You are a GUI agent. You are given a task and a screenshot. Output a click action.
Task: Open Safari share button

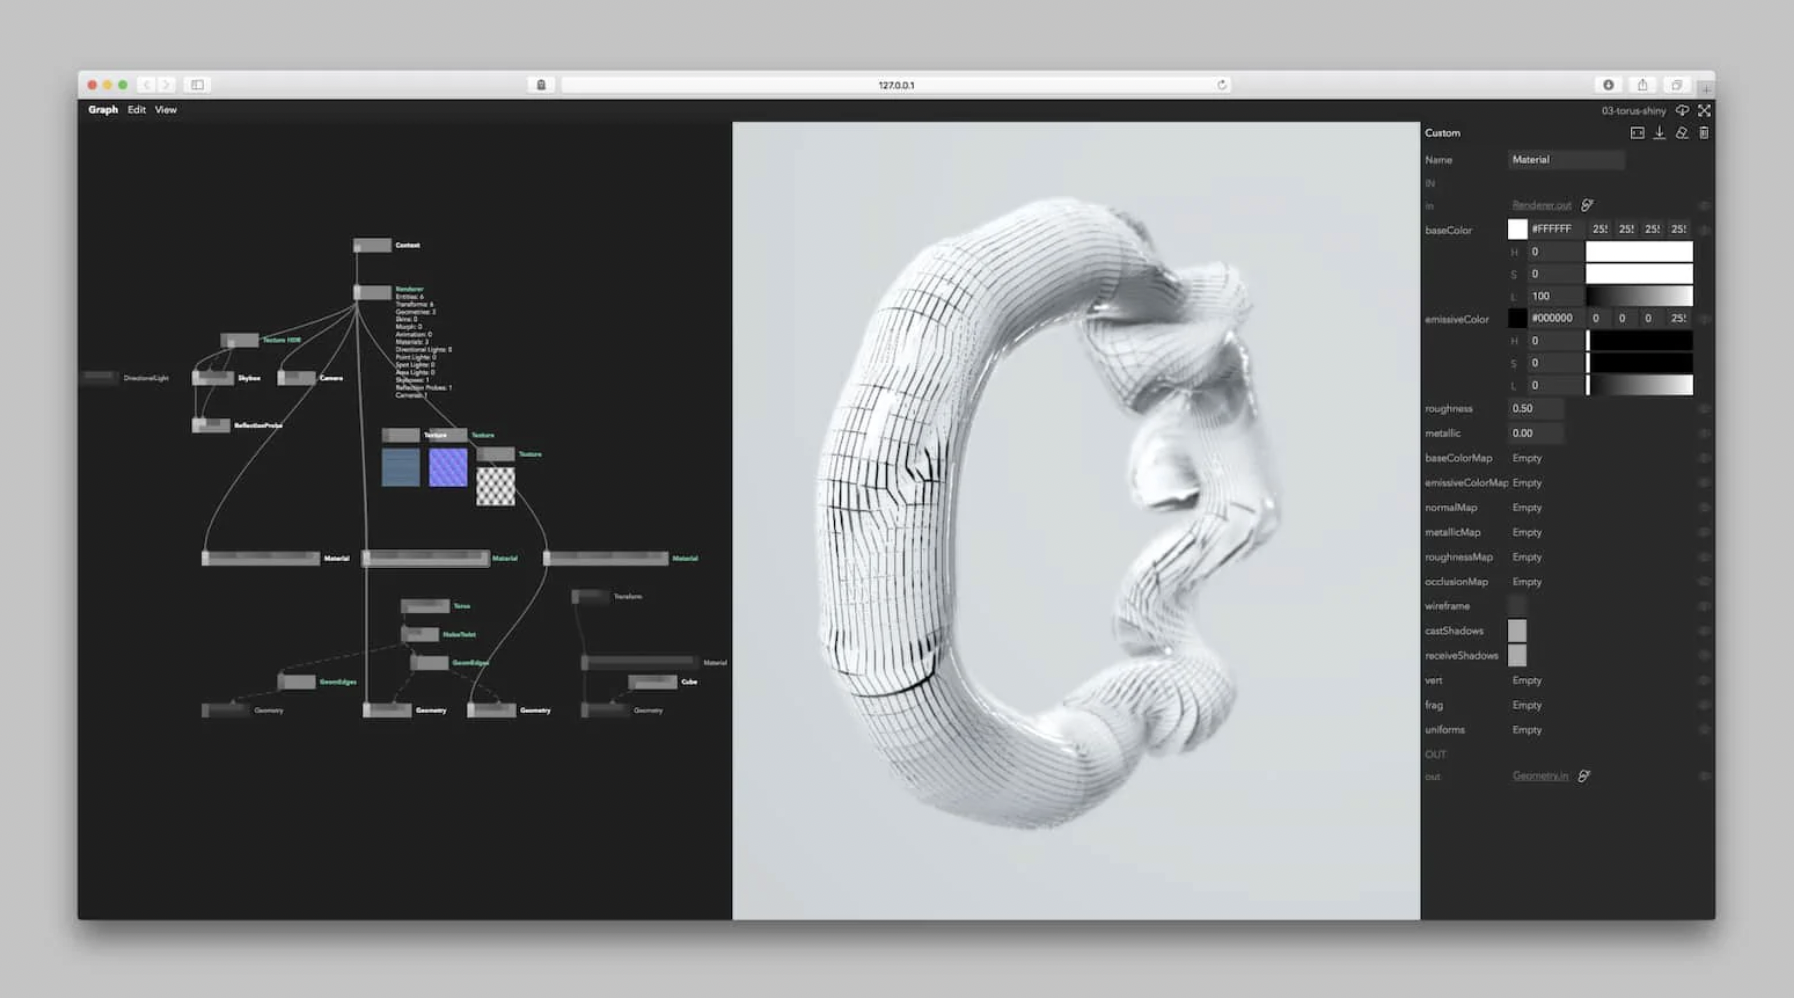tap(1642, 85)
